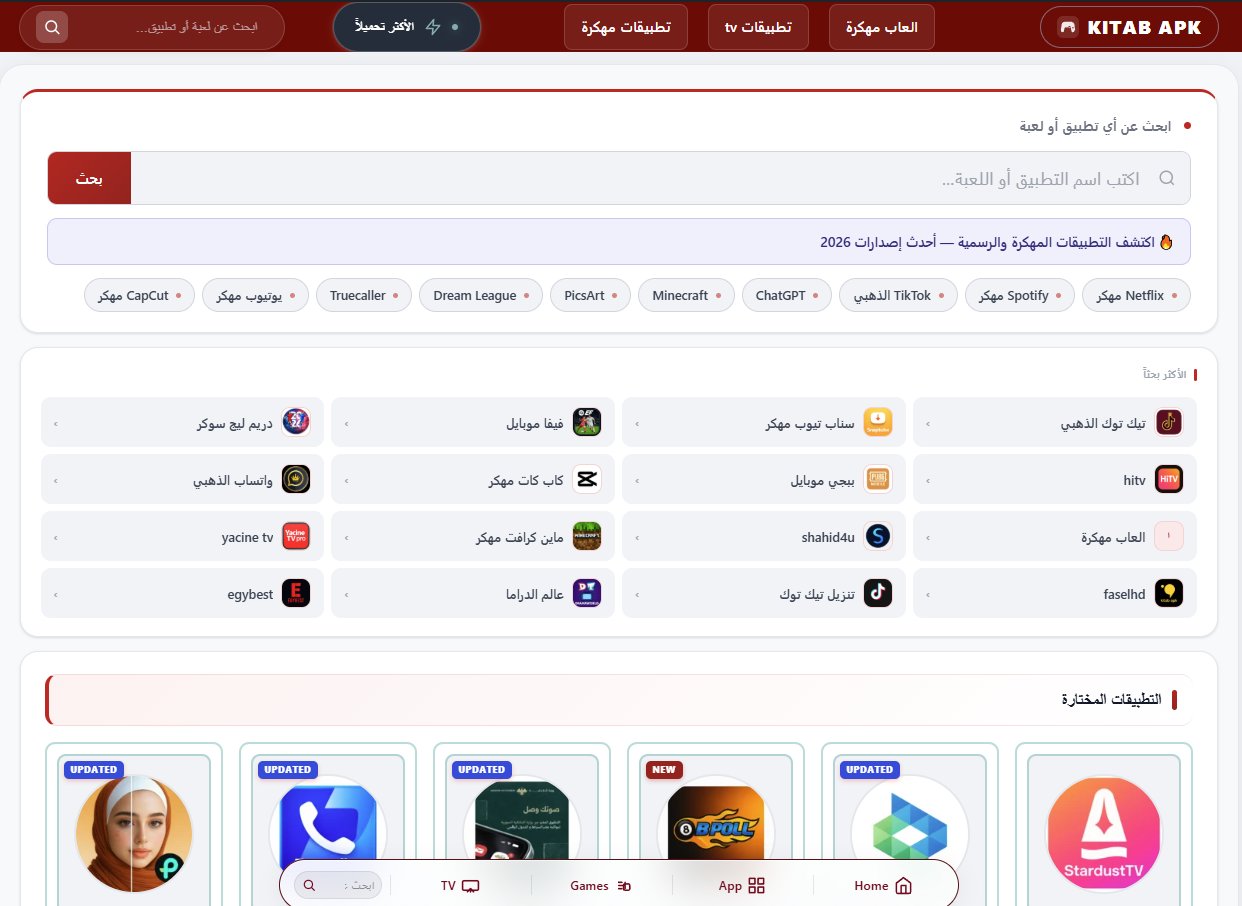Expand the faselhd list entry chevron
Screen dimensions: 1242x906
click(x=927, y=593)
